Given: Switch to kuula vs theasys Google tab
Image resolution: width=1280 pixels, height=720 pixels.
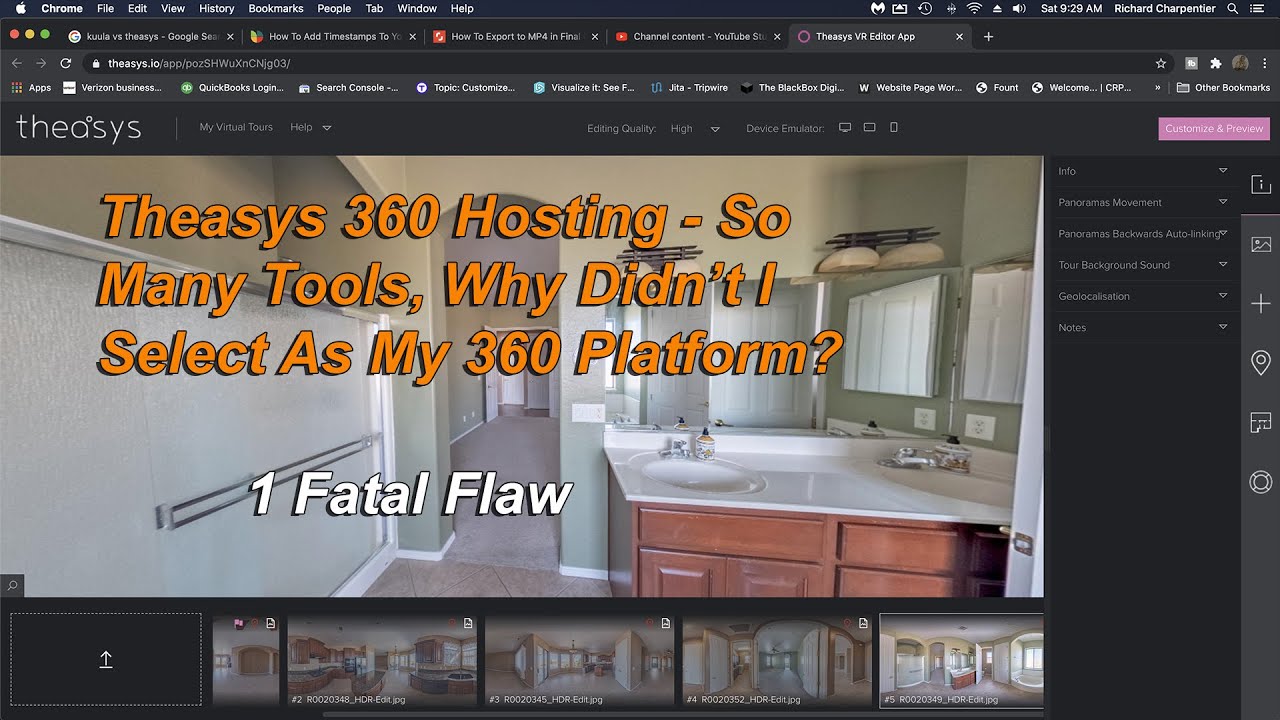Looking at the screenshot, I should click(150, 37).
